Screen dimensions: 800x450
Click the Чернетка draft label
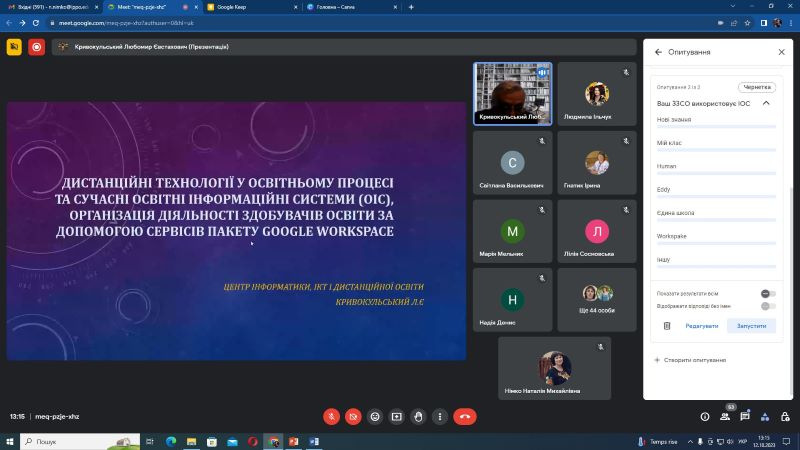[x=757, y=87]
